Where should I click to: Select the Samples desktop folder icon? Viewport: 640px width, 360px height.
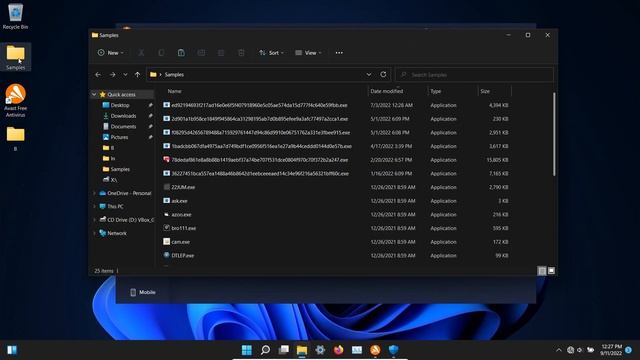tap(16, 57)
